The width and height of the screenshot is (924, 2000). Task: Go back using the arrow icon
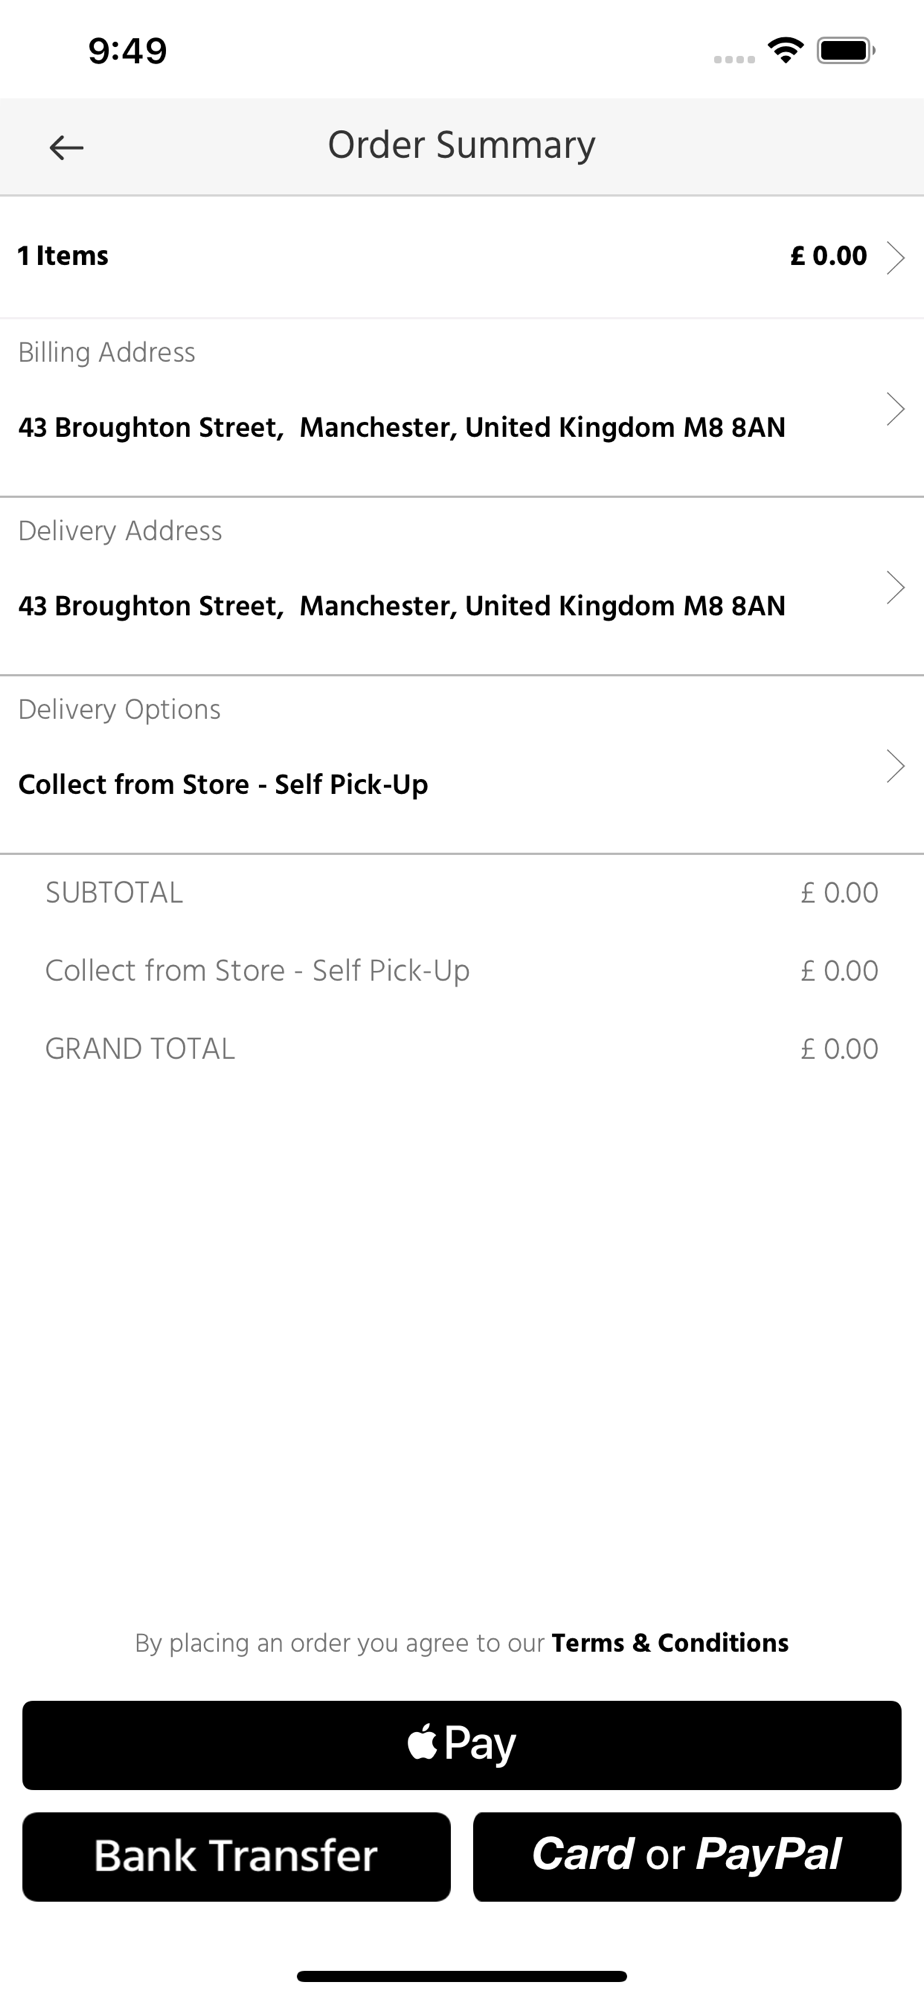click(66, 148)
